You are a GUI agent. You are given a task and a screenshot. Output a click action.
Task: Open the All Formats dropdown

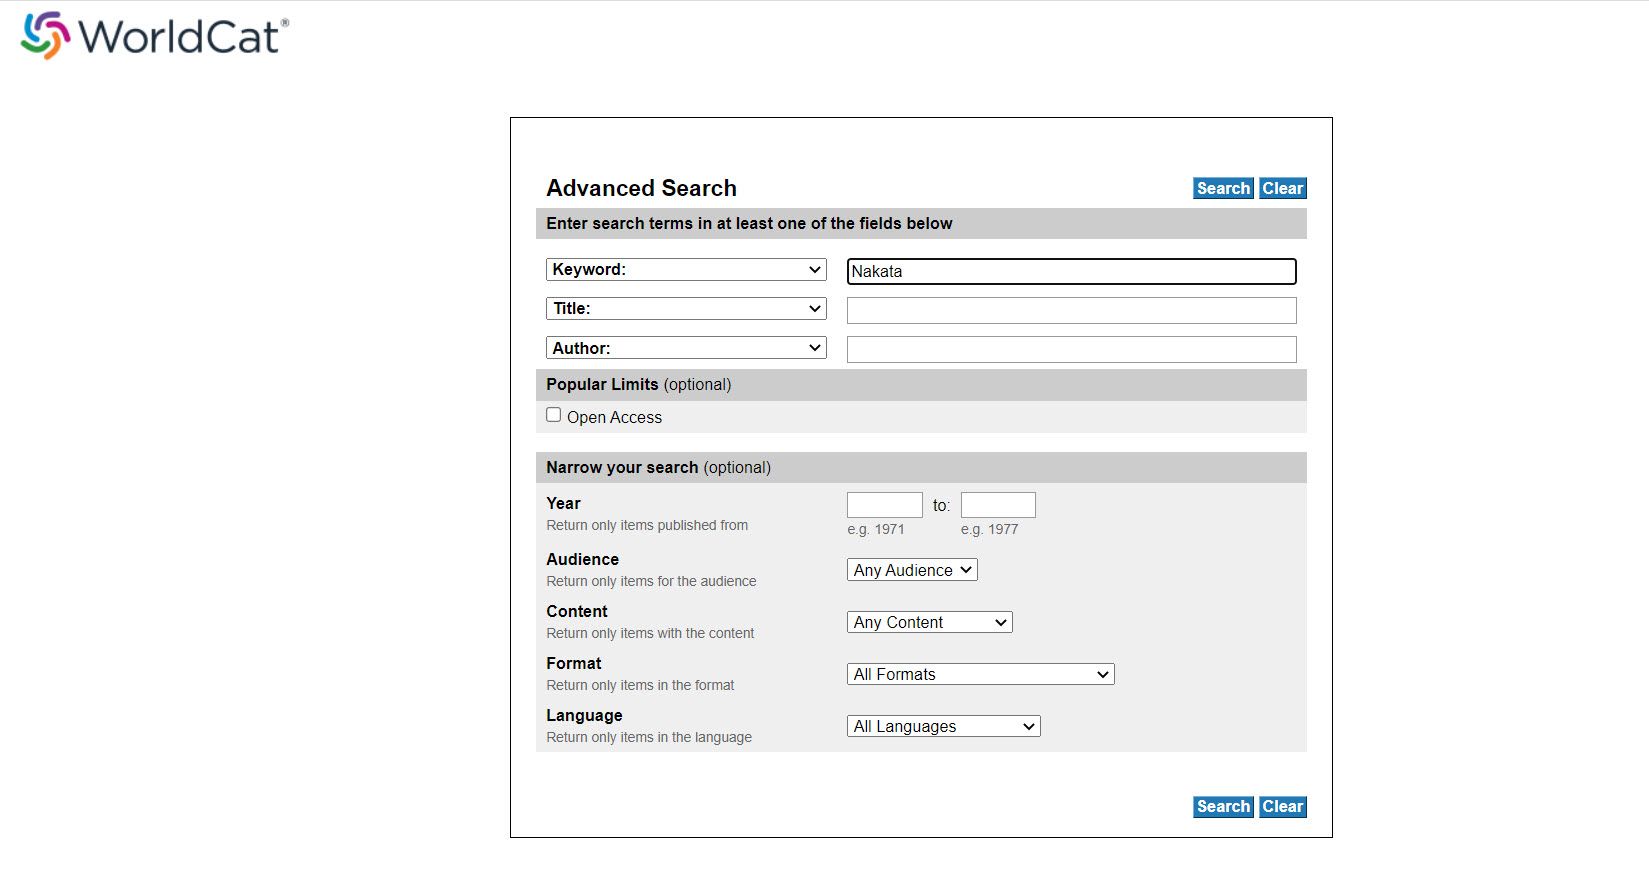tap(980, 674)
